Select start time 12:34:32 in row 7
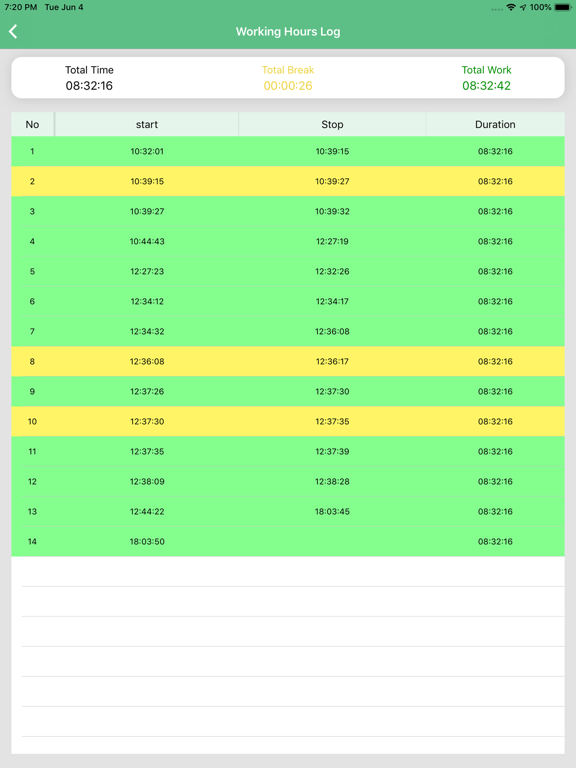Viewport: 576px width, 768px height. tap(147, 332)
